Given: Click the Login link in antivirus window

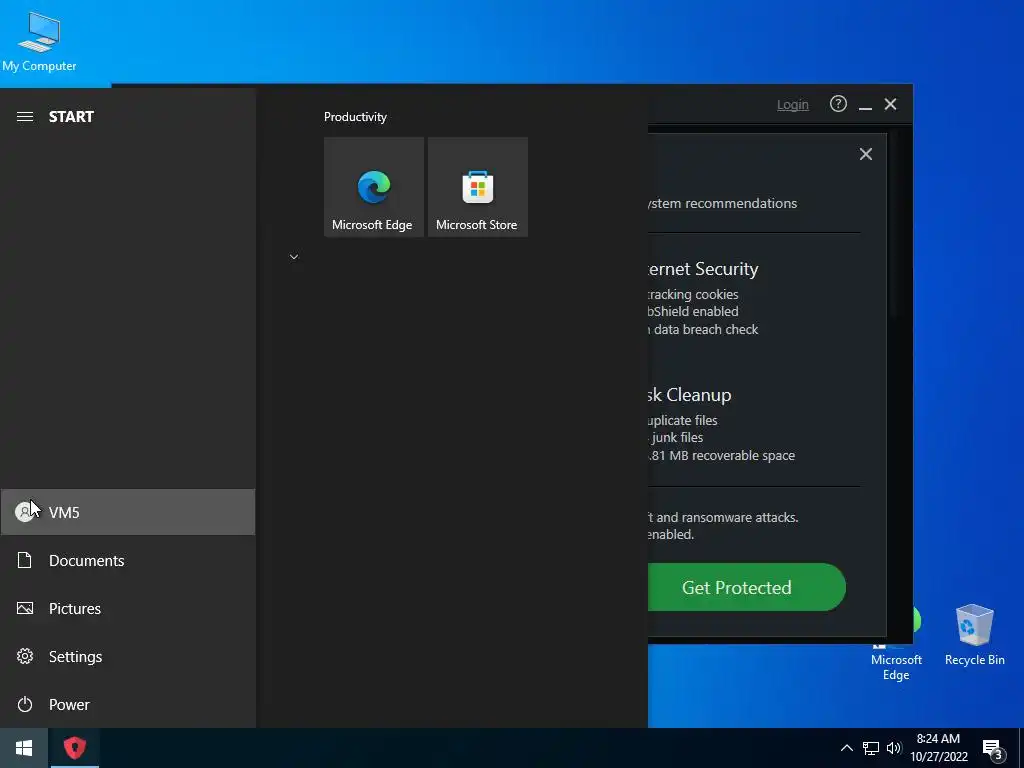Looking at the screenshot, I should [x=792, y=104].
